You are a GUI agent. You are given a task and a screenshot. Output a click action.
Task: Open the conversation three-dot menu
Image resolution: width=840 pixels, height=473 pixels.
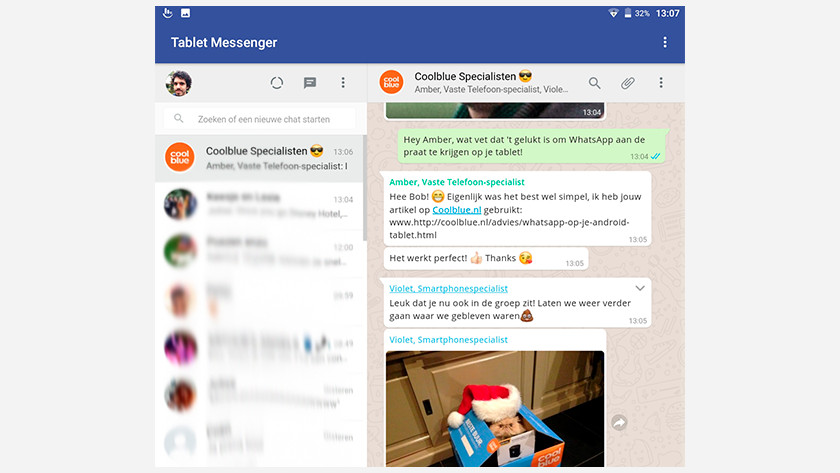pyautogui.click(x=661, y=83)
